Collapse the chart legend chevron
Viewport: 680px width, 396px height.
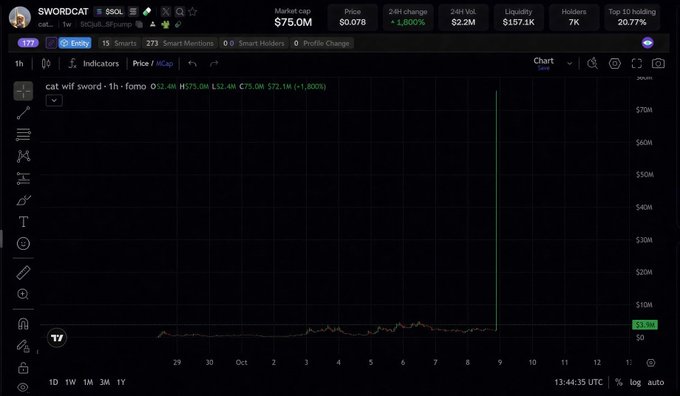pyautogui.click(x=54, y=101)
